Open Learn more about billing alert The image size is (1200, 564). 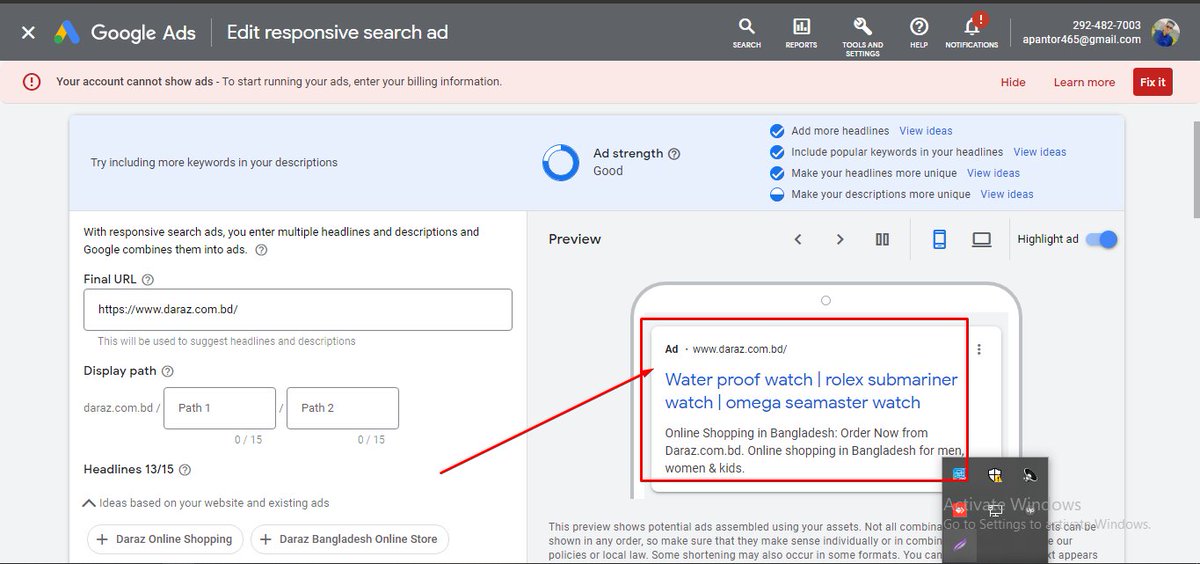[1084, 82]
